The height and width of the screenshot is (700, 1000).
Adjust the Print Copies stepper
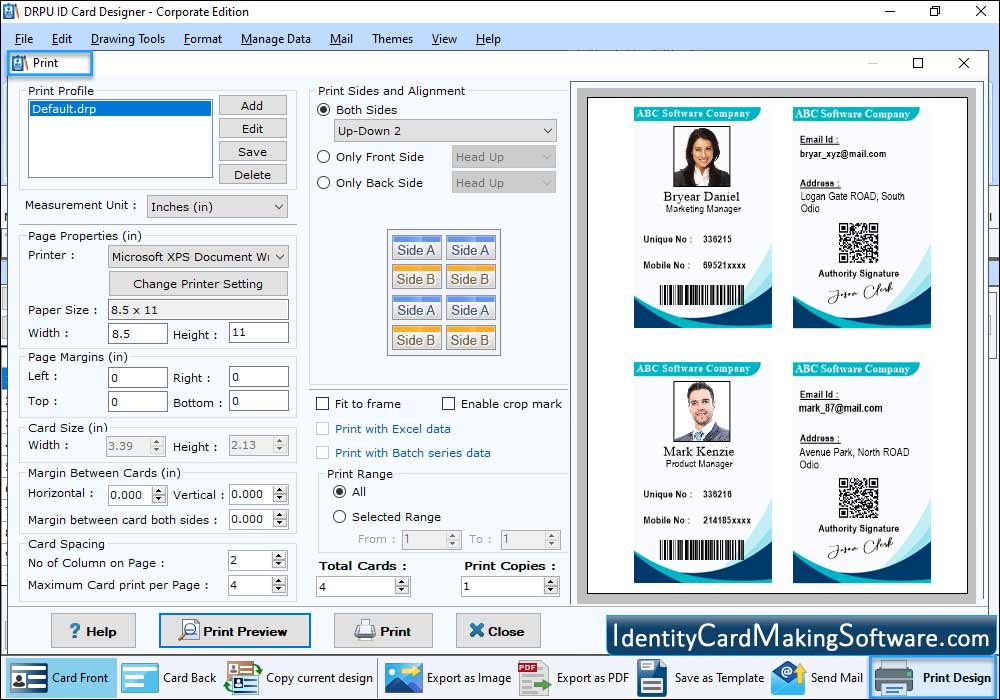coord(551,587)
